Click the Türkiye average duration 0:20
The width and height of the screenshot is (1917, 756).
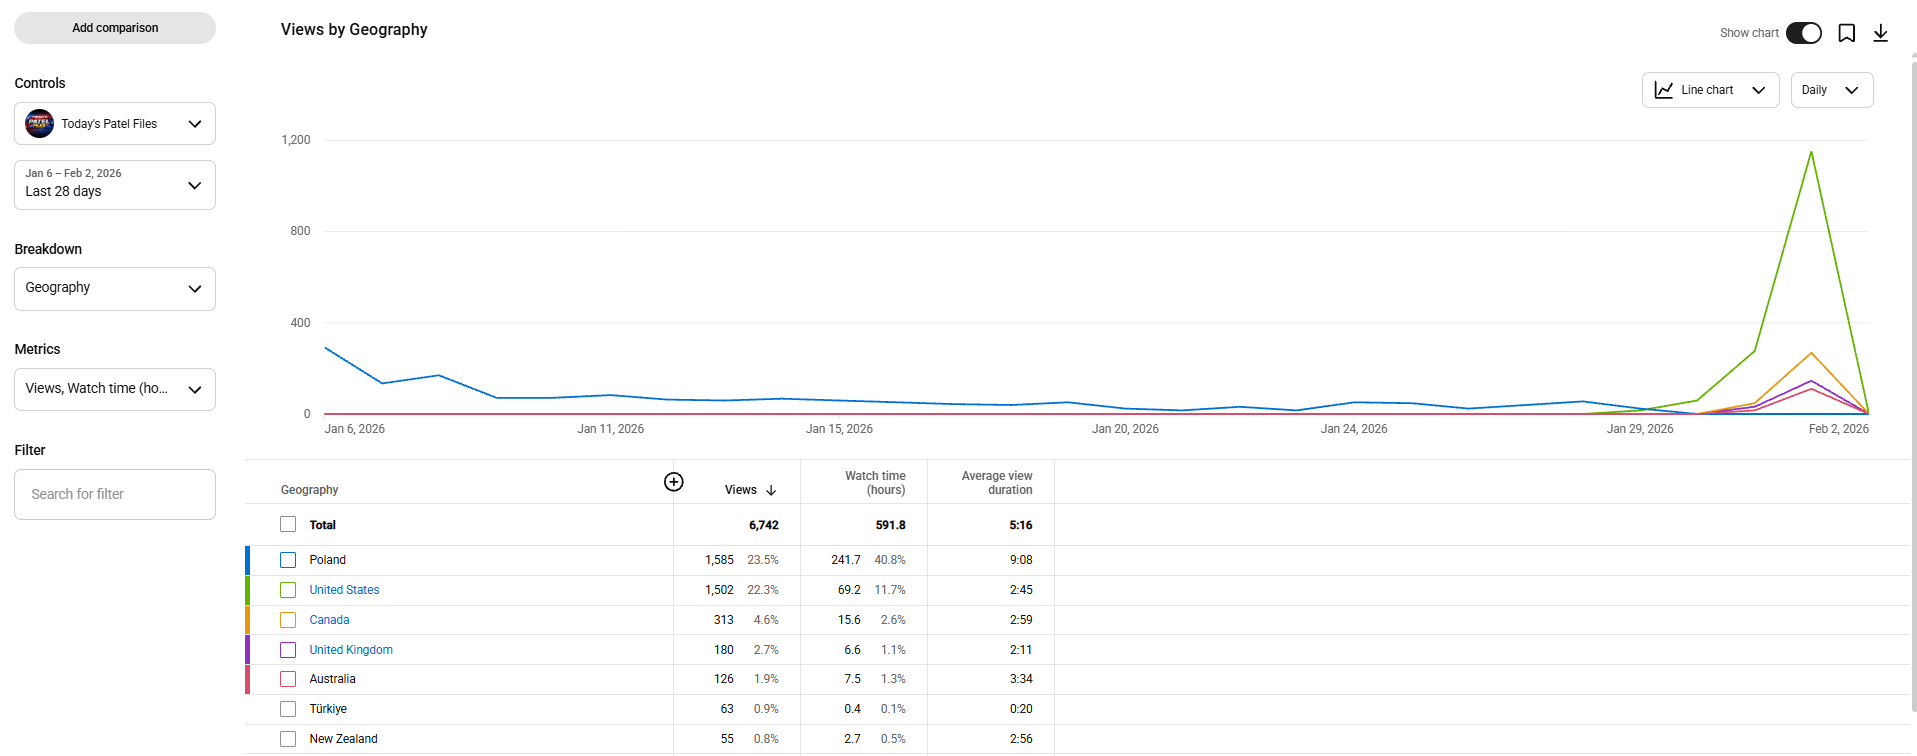point(1021,709)
